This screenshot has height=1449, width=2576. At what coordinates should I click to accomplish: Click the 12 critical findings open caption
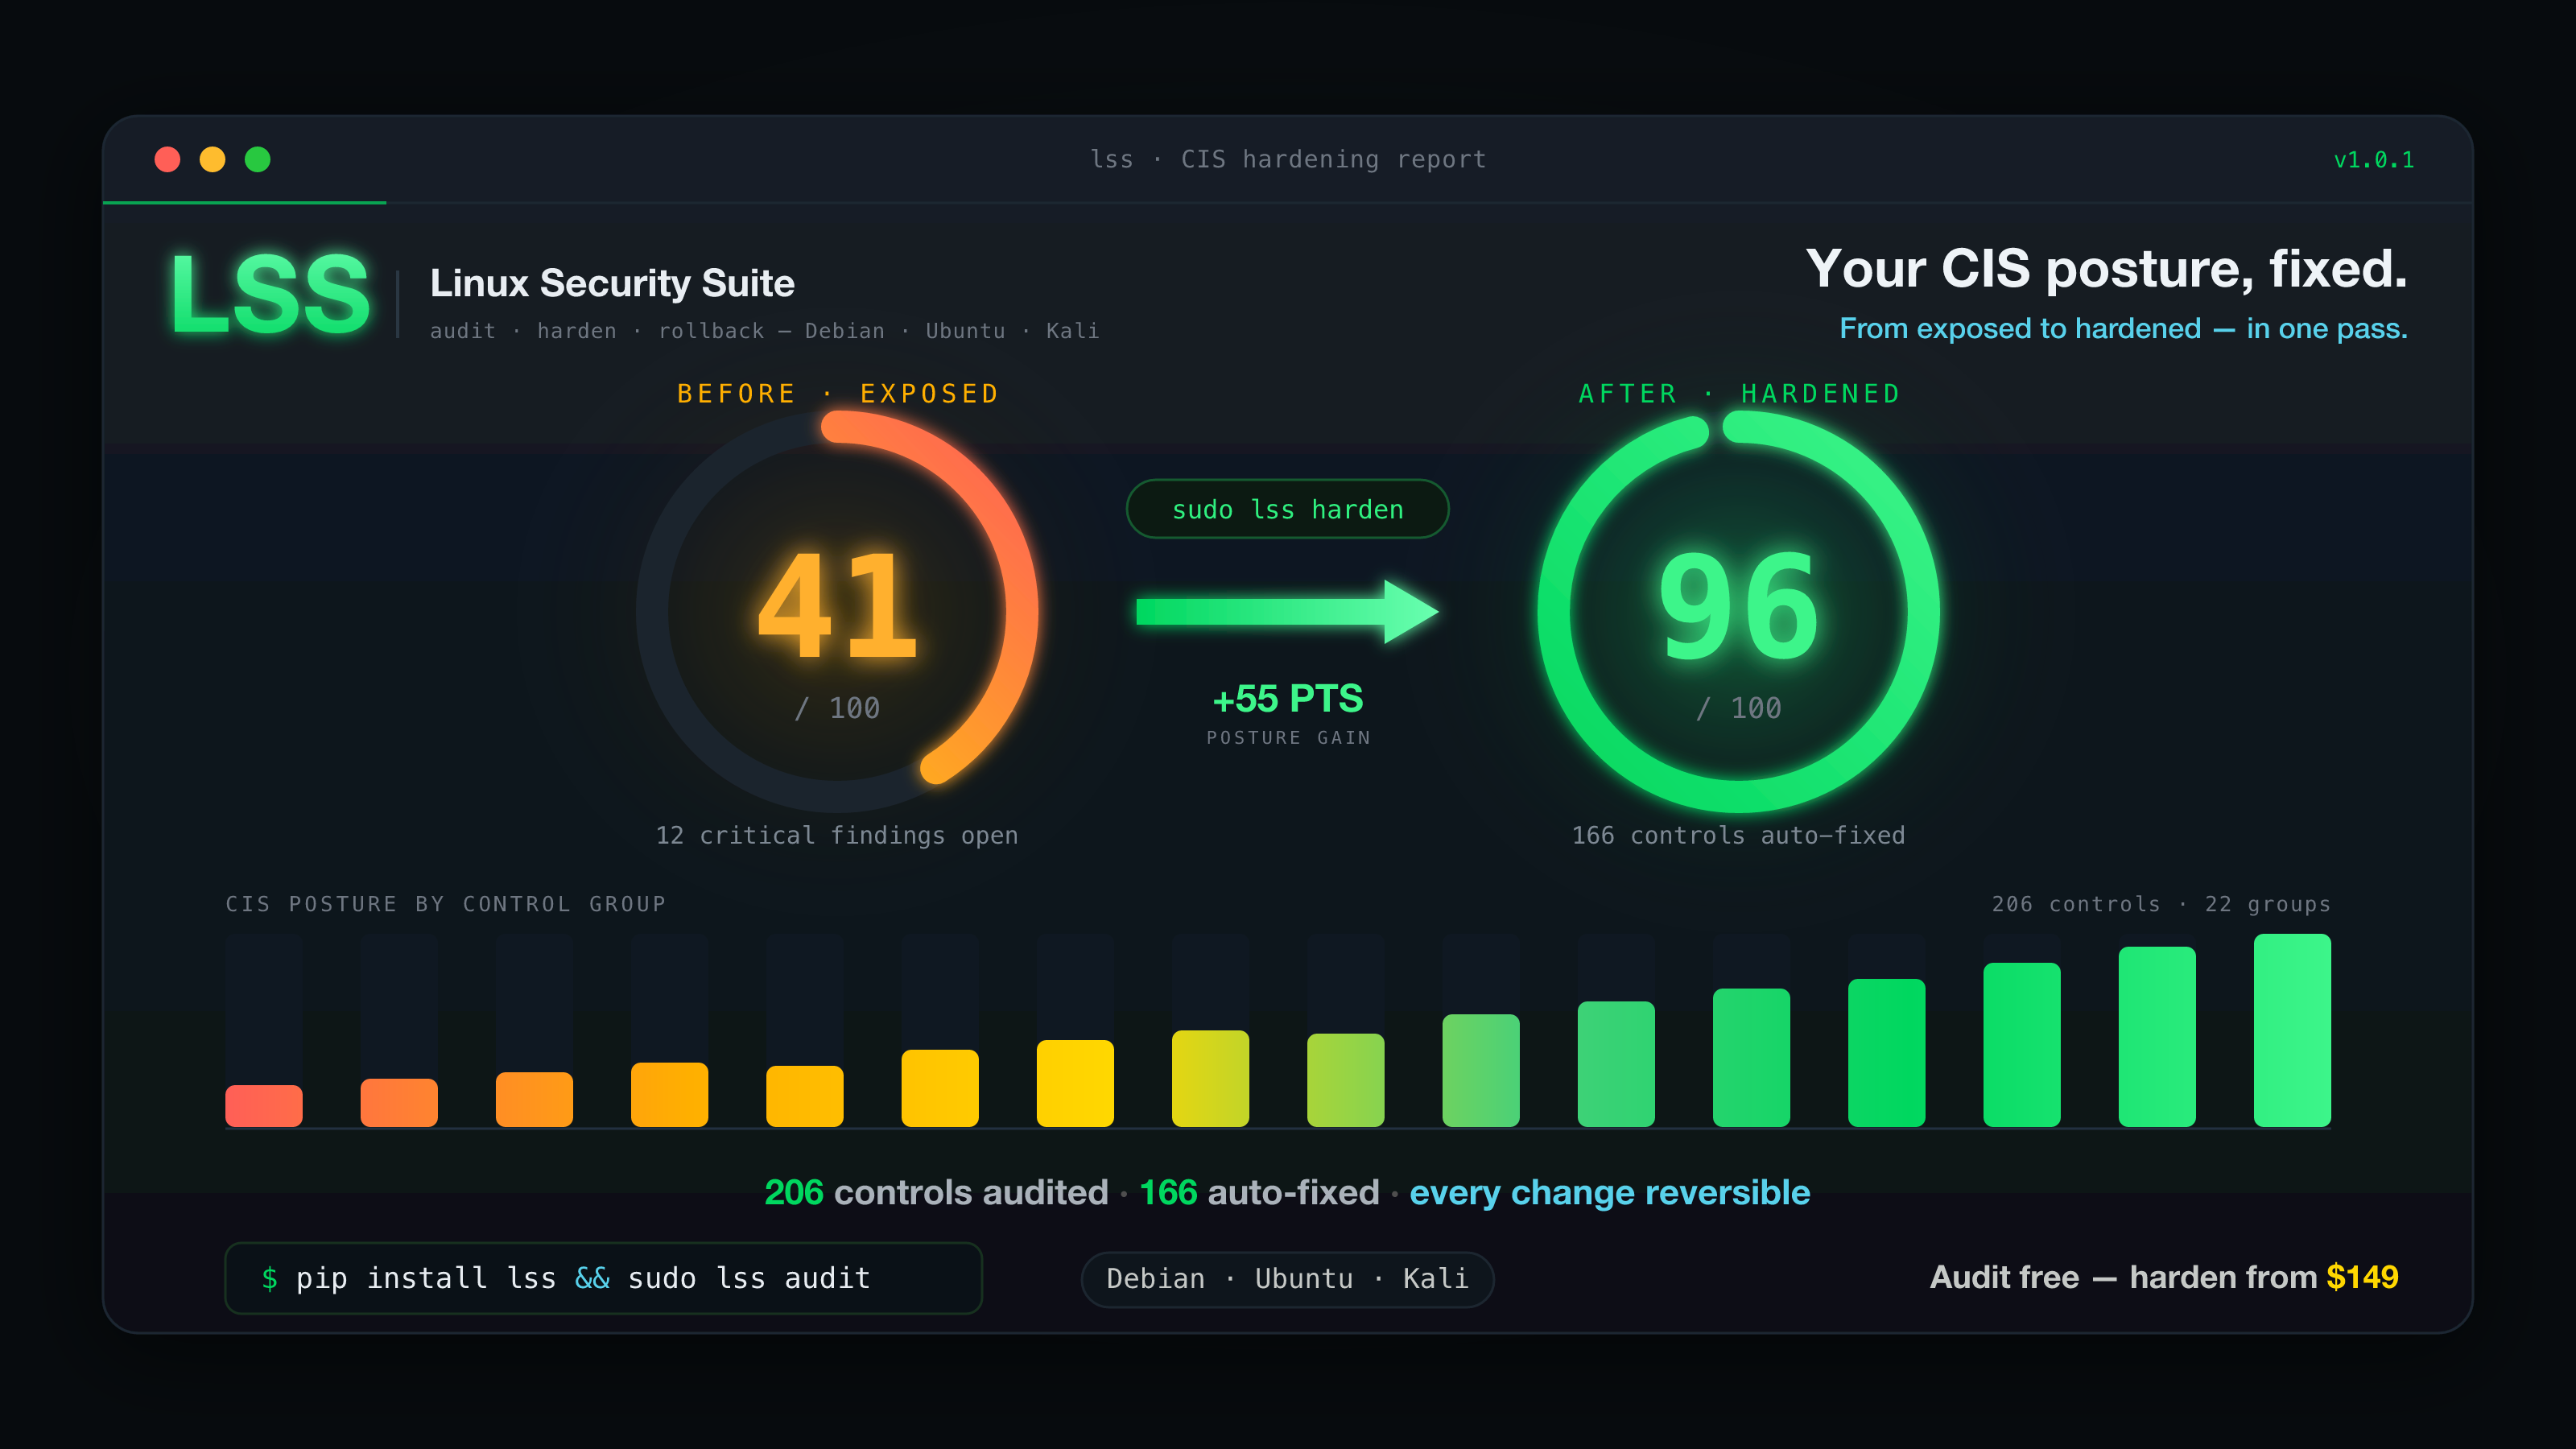point(837,835)
